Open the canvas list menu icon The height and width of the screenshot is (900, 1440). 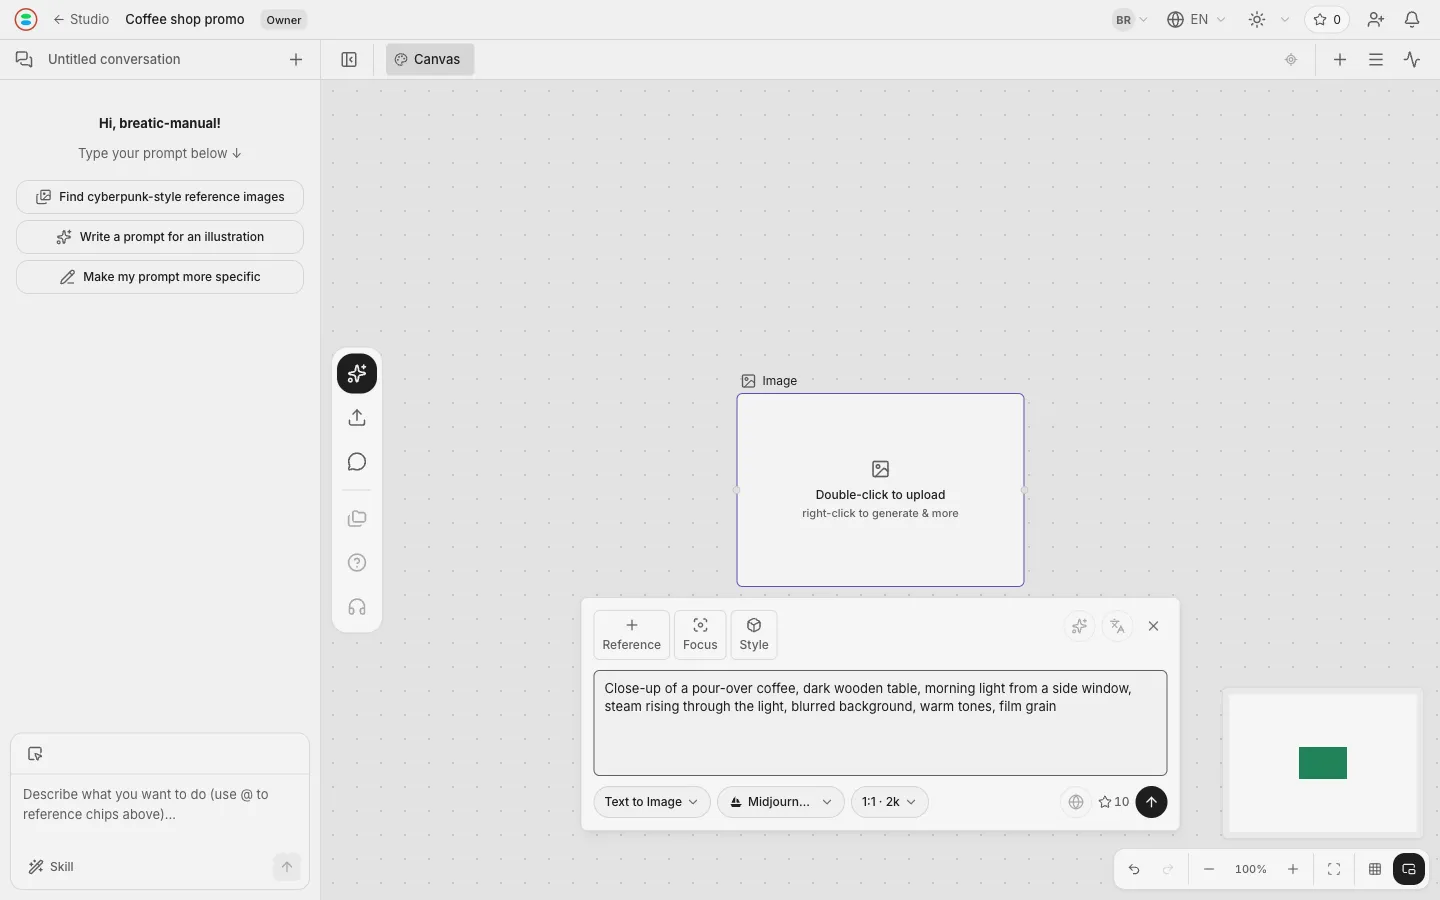pos(1376,59)
